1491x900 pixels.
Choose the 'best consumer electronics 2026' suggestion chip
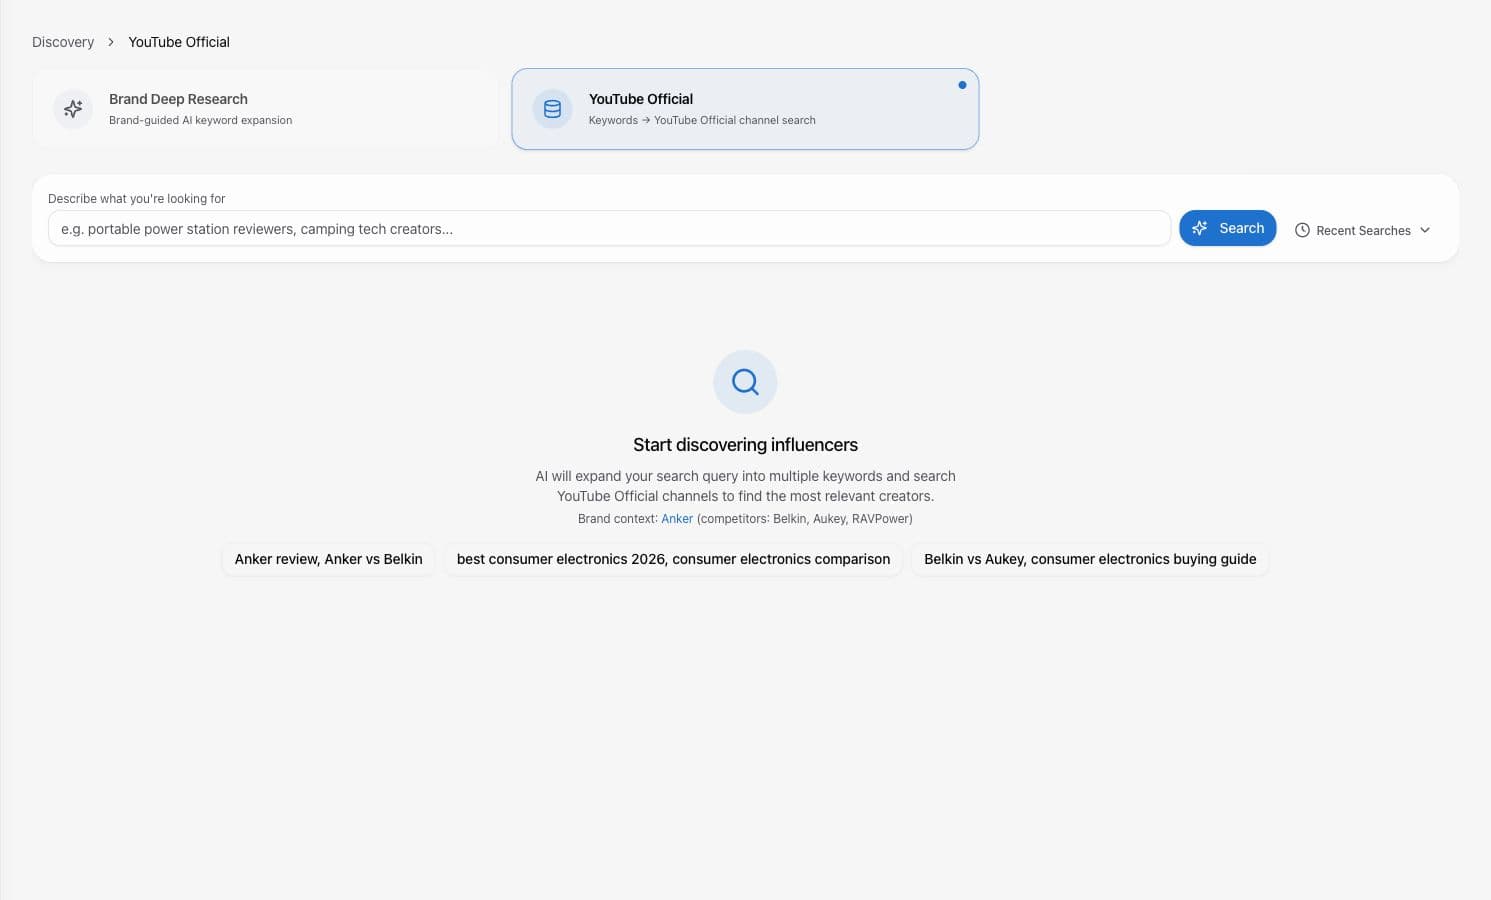click(673, 559)
